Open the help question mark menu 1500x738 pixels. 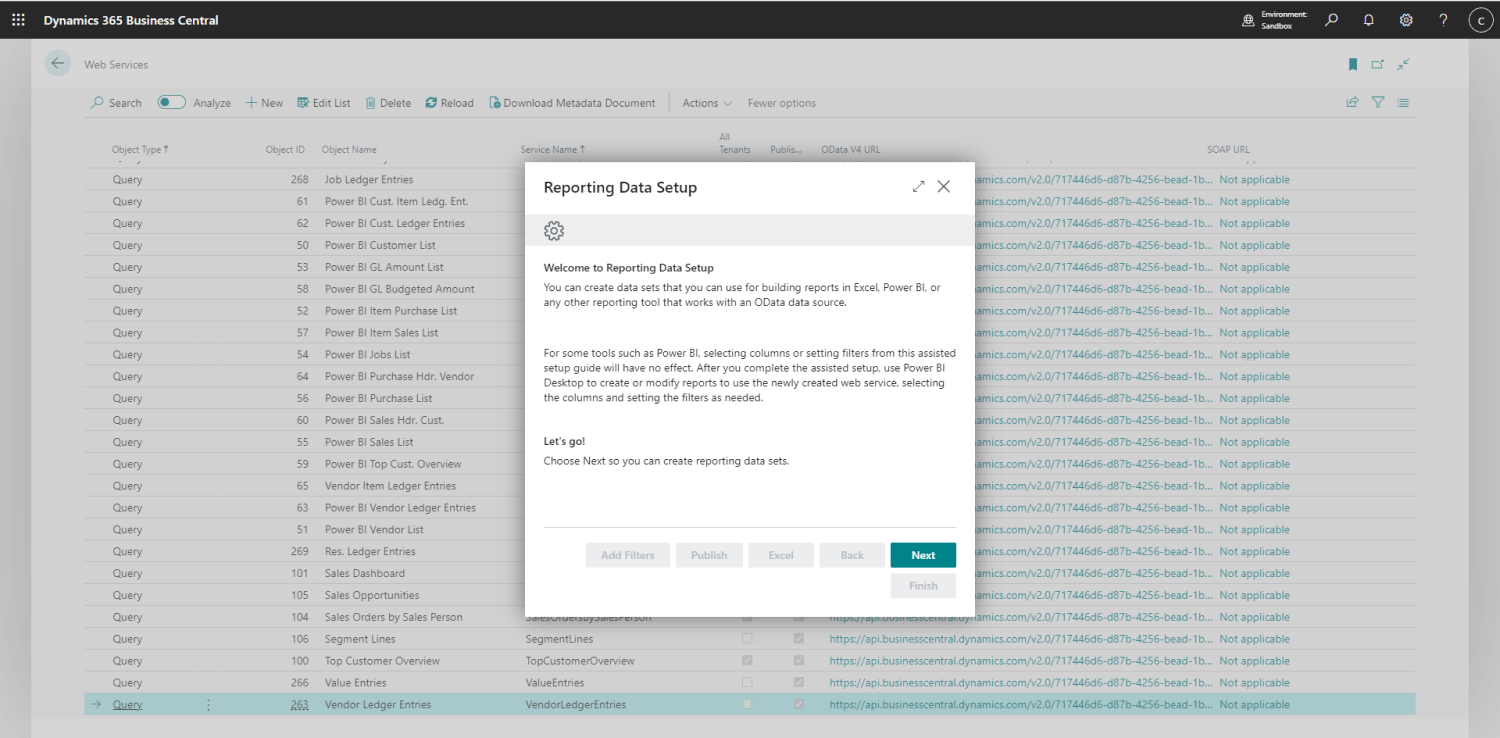pos(1443,20)
